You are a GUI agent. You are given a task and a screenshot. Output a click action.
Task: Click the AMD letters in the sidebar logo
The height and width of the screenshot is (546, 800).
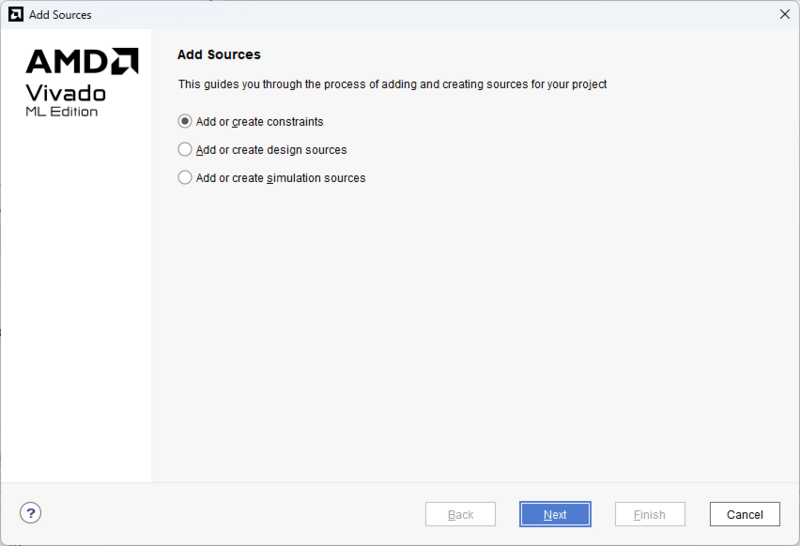(x=67, y=61)
